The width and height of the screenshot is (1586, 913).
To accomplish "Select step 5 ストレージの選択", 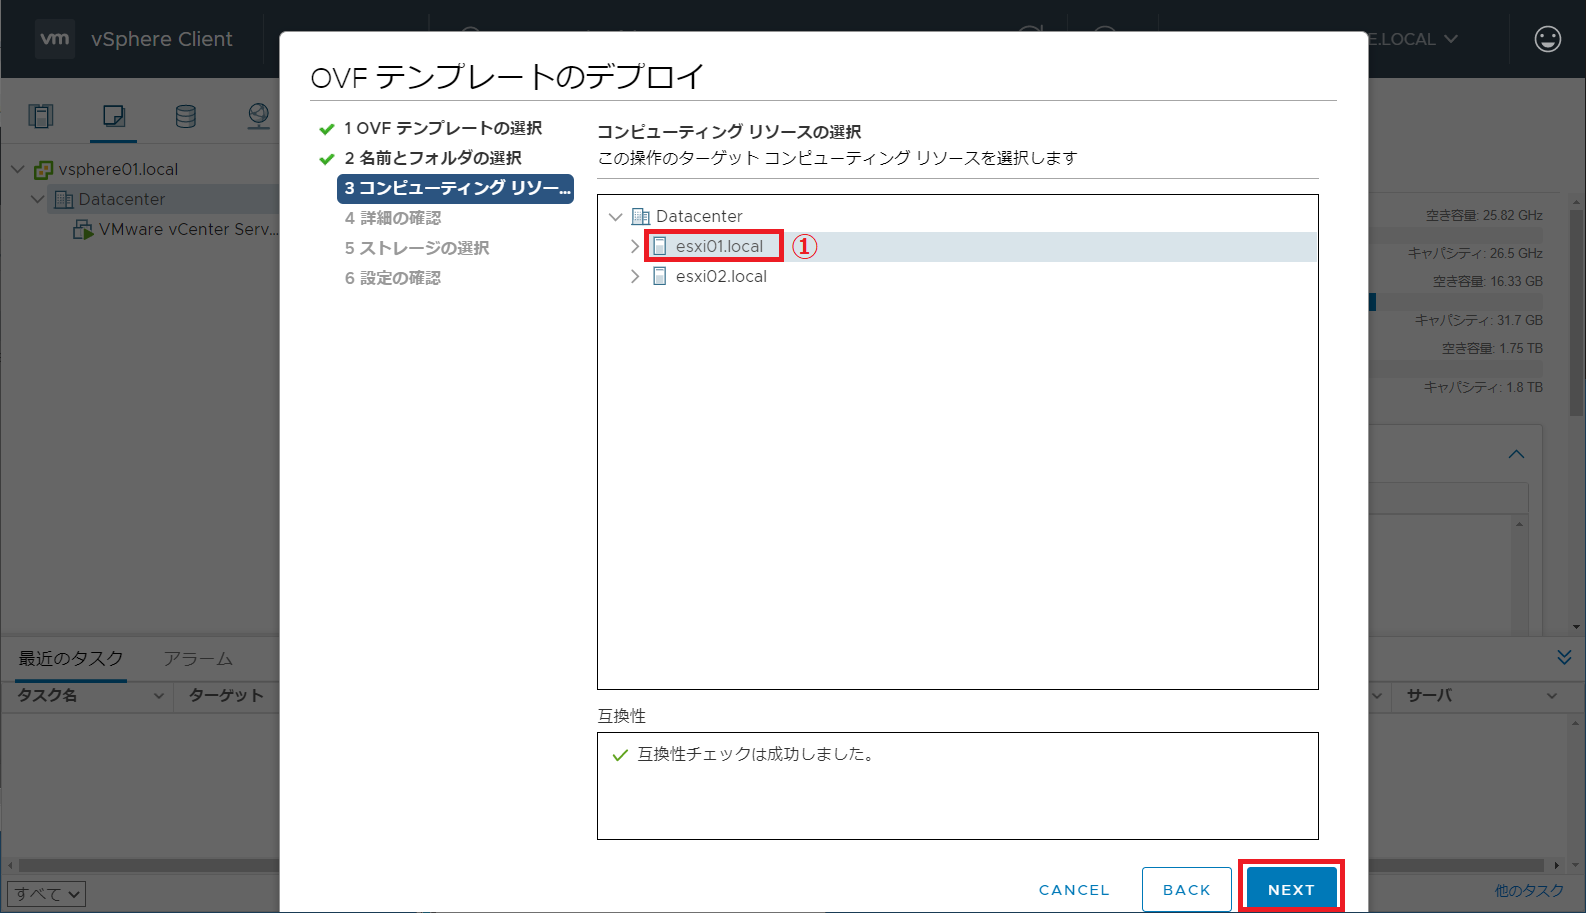I will [x=417, y=248].
